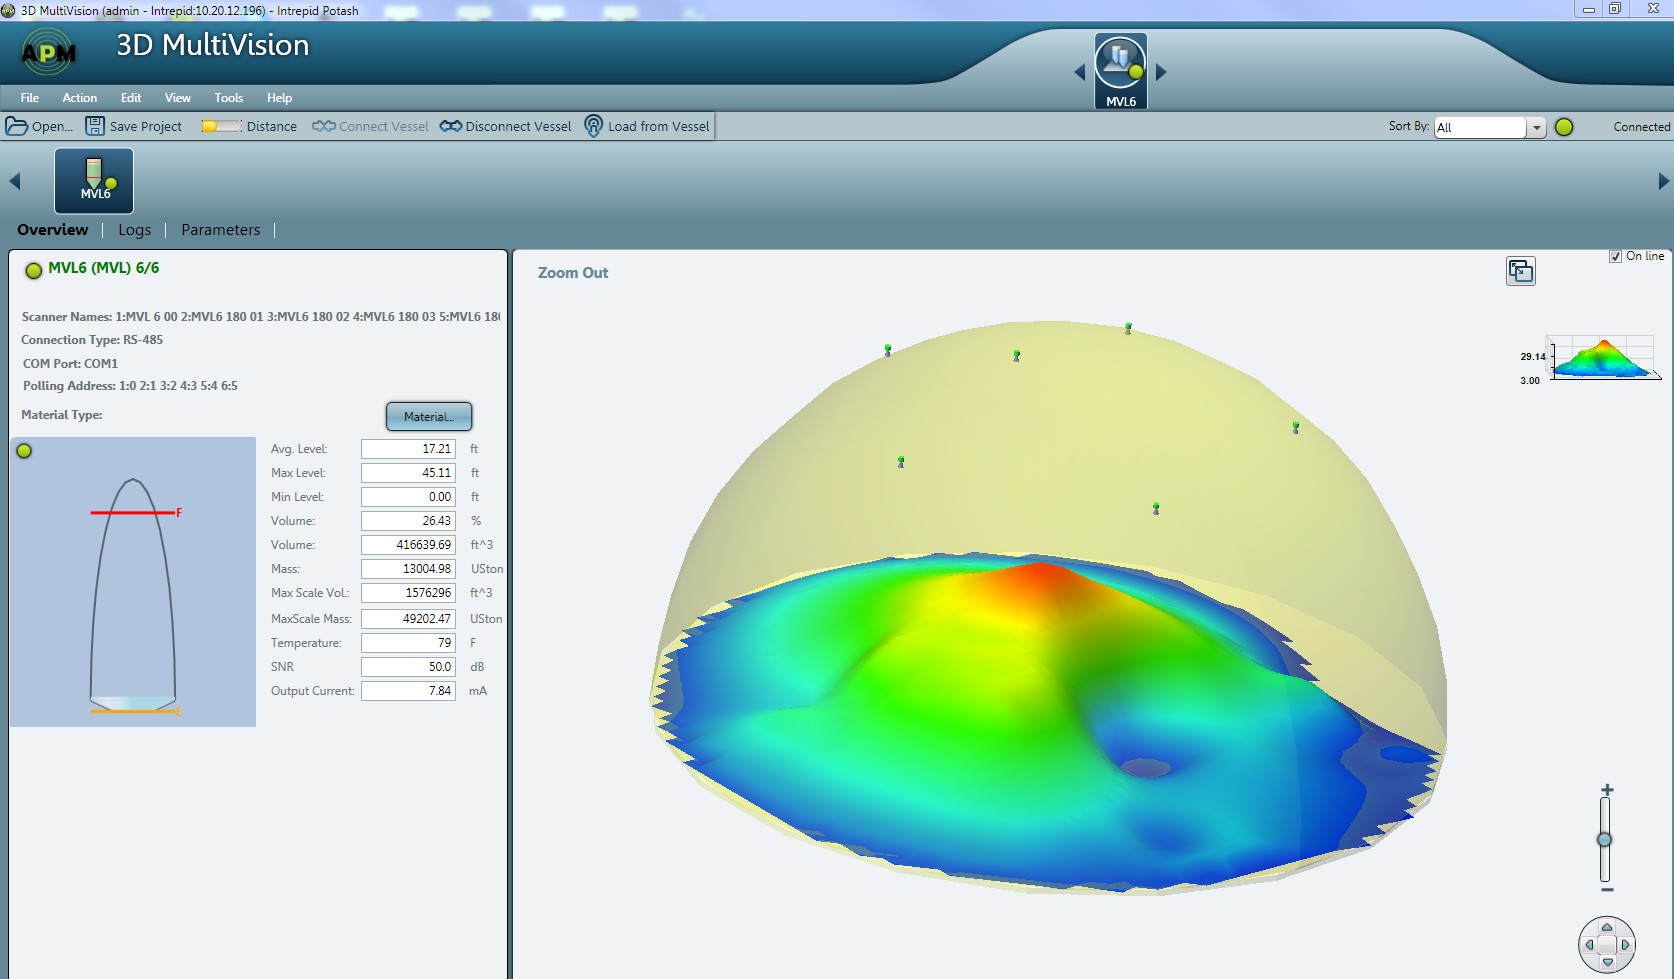Click the Mass field 13004.98
1674x979 pixels.
tap(408, 569)
